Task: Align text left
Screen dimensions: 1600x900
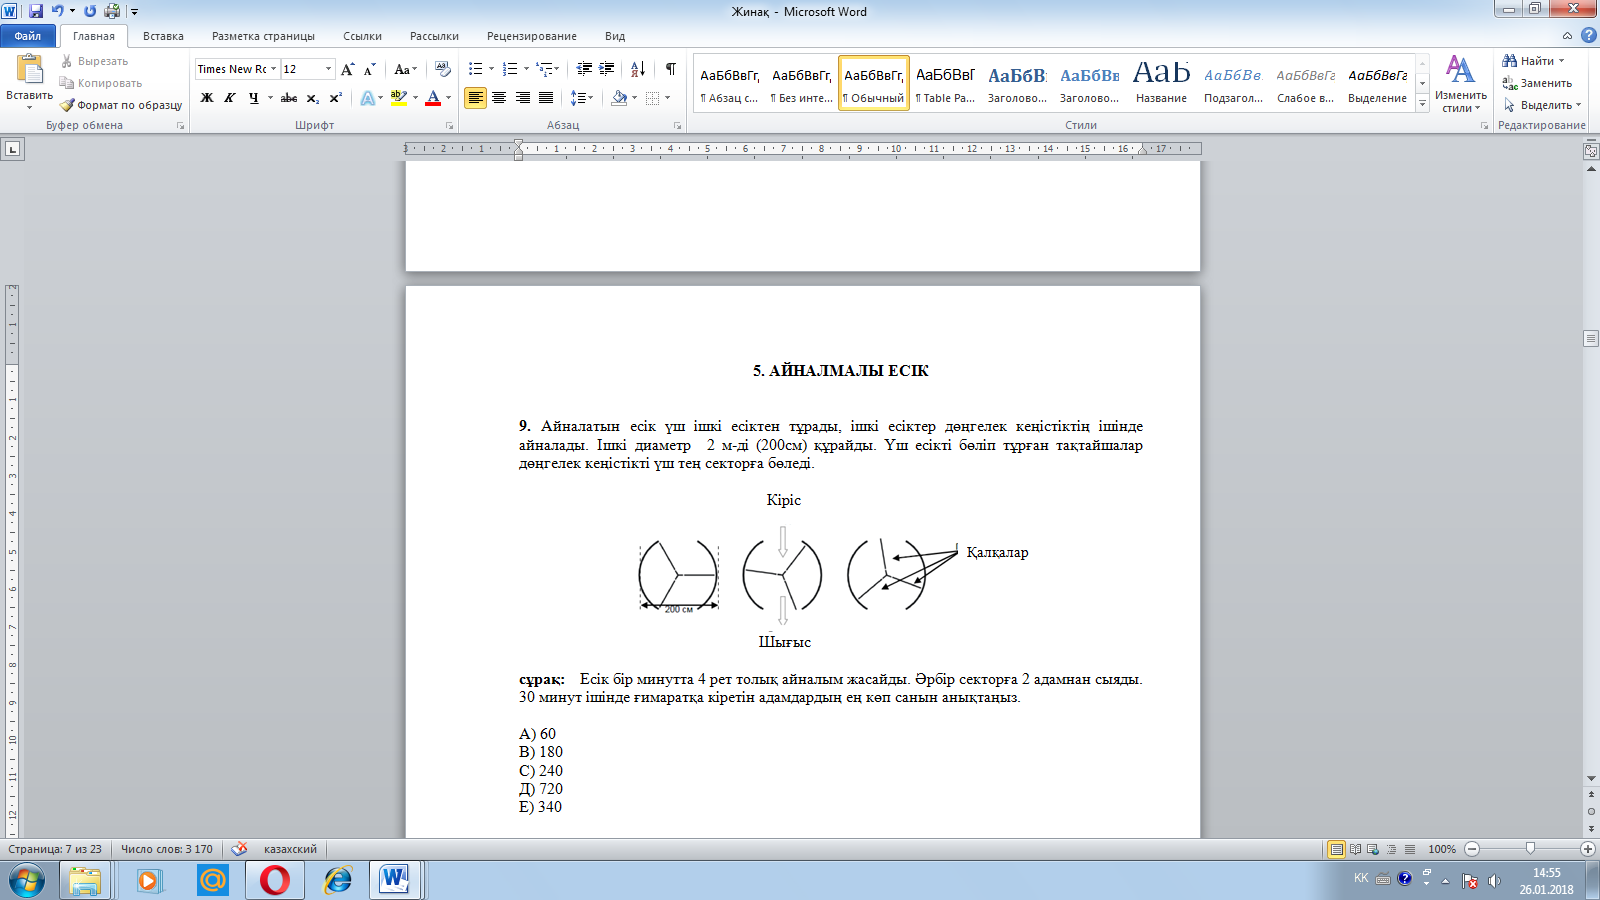Action: click(x=476, y=98)
